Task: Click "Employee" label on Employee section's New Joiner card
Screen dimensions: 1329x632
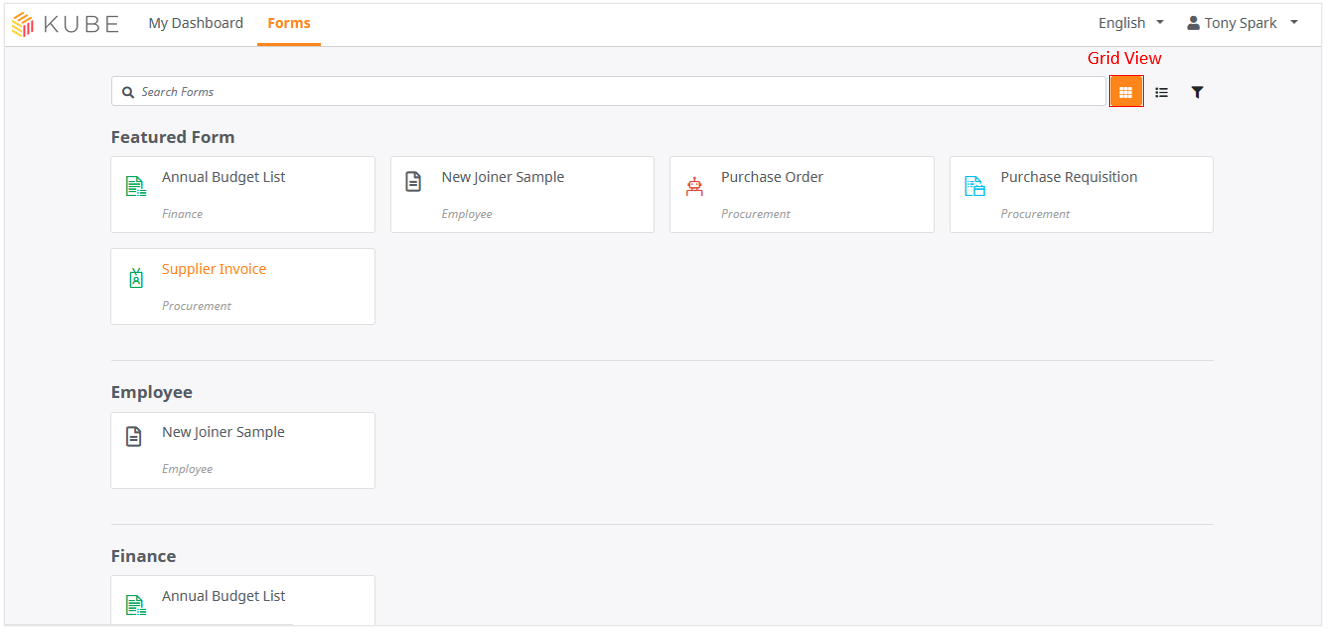Action: pyautogui.click(x=187, y=469)
